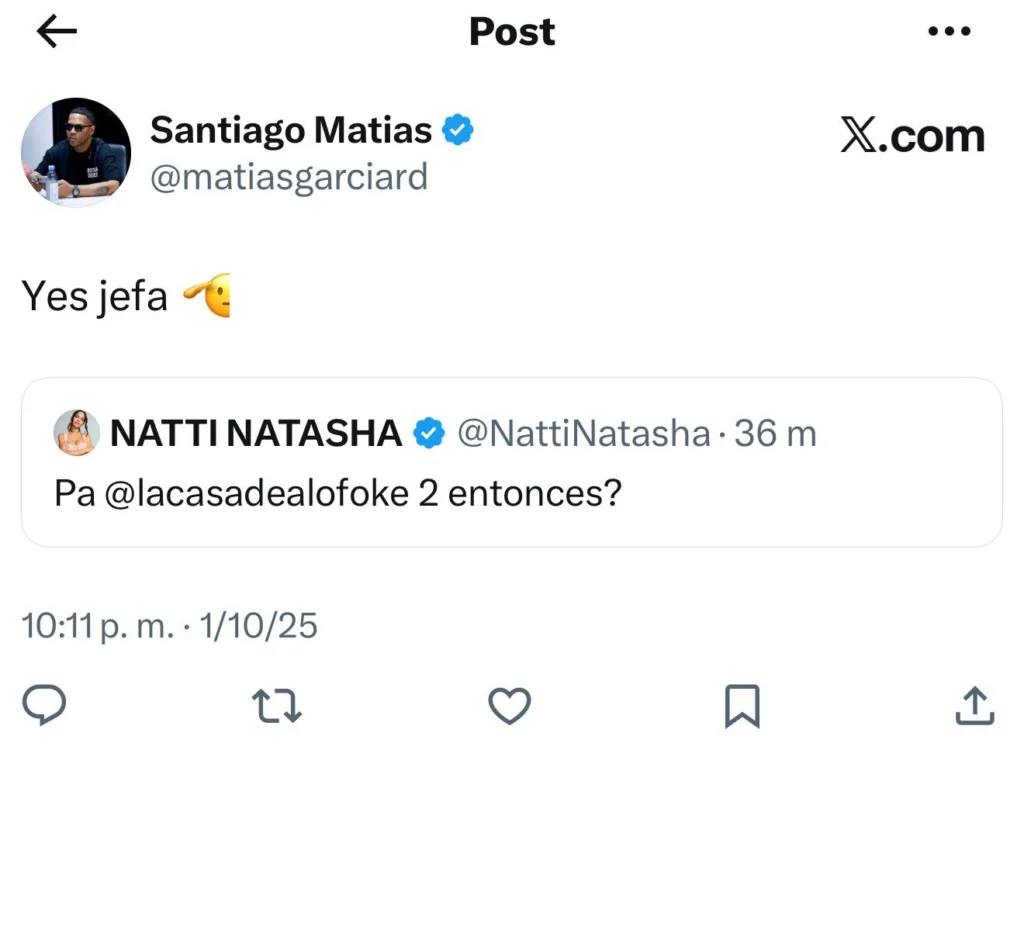Like the post with the heart icon
The image size is (1024, 947).
click(509, 706)
